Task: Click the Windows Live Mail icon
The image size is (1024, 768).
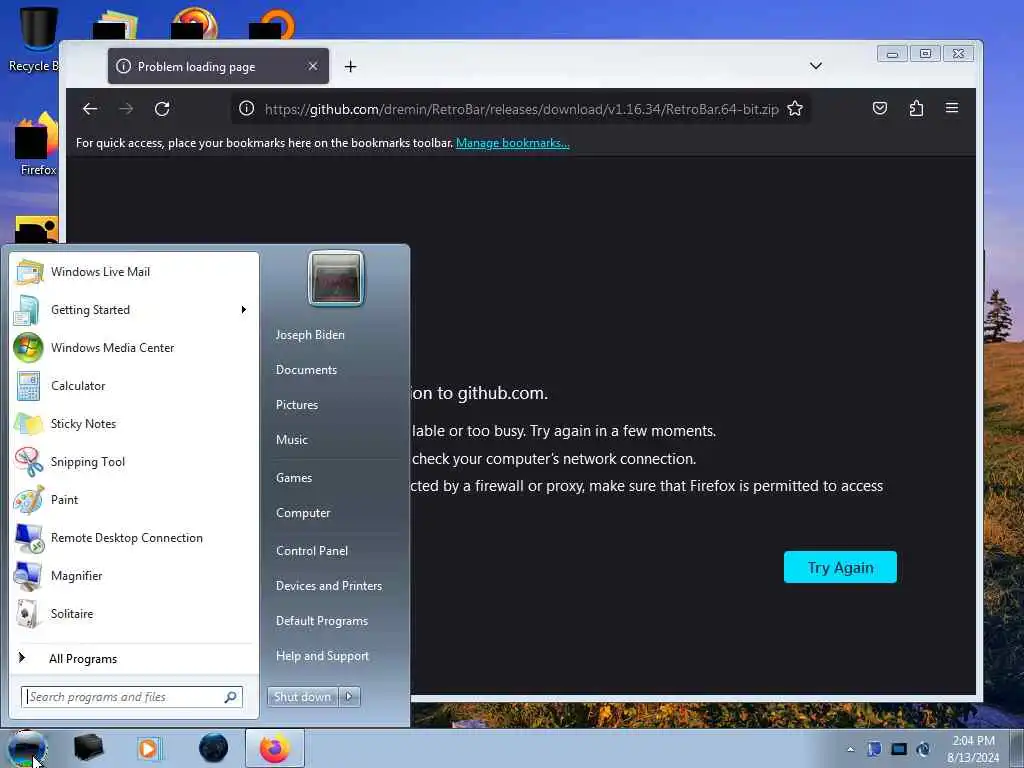Action: pos(28,272)
